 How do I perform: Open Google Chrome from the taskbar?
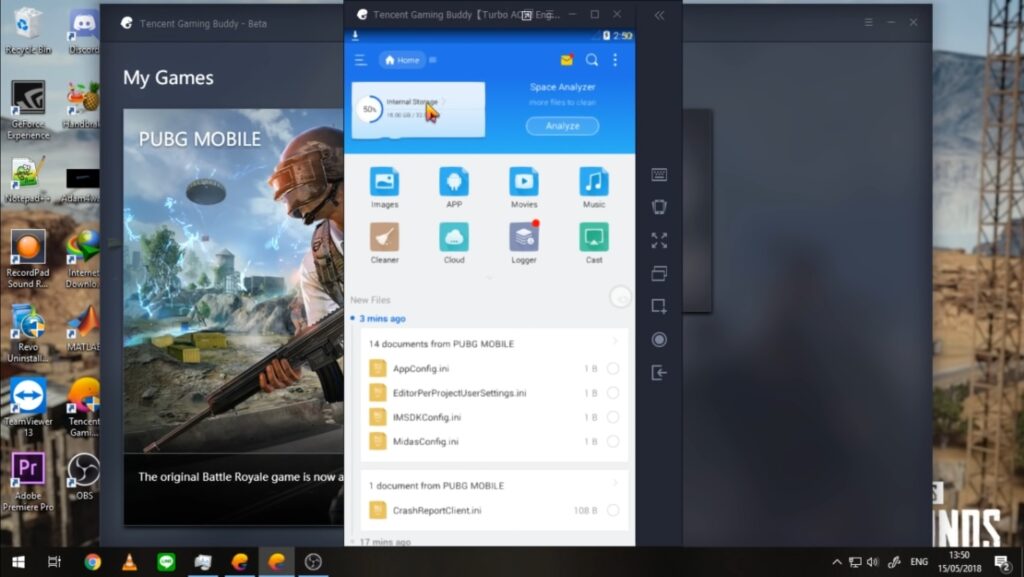point(93,562)
